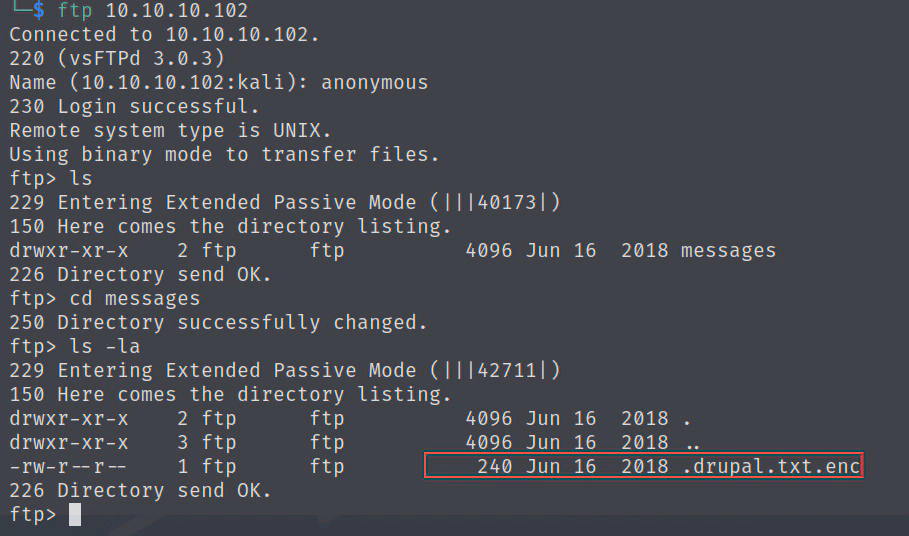Click the -rw-r--r-- file permissions string

[x=68, y=466]
